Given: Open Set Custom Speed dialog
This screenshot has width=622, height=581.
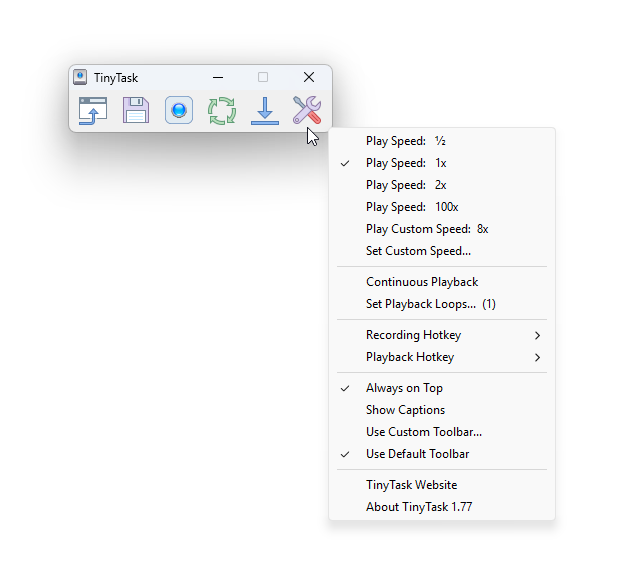Looking at the screenshot, I should [442, 251].
